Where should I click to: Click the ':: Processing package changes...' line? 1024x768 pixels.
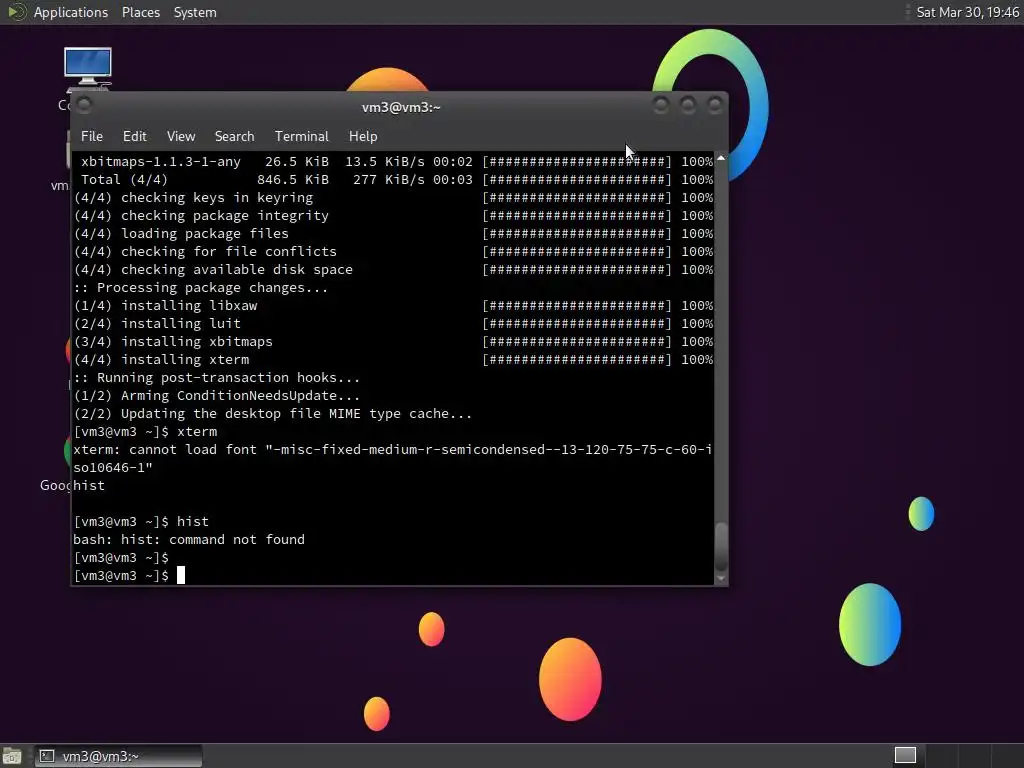click(200, 287)
